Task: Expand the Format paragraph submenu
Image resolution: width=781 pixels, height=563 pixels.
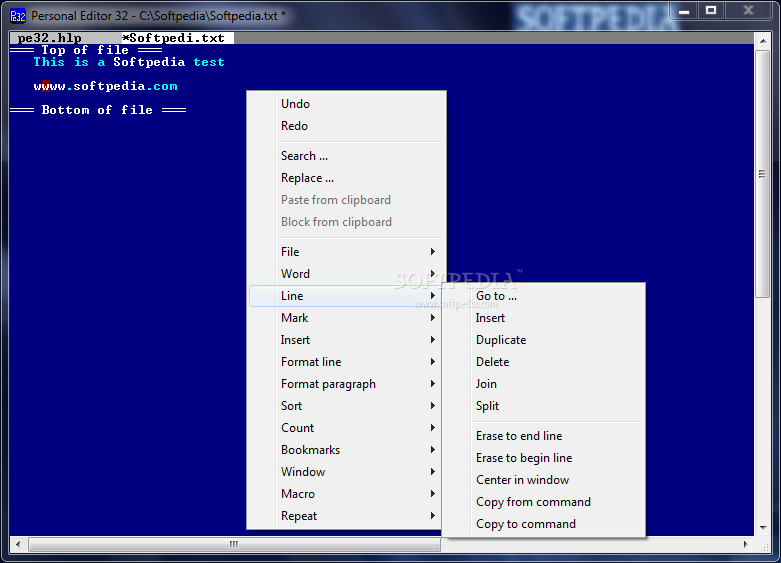Action: 347,384
